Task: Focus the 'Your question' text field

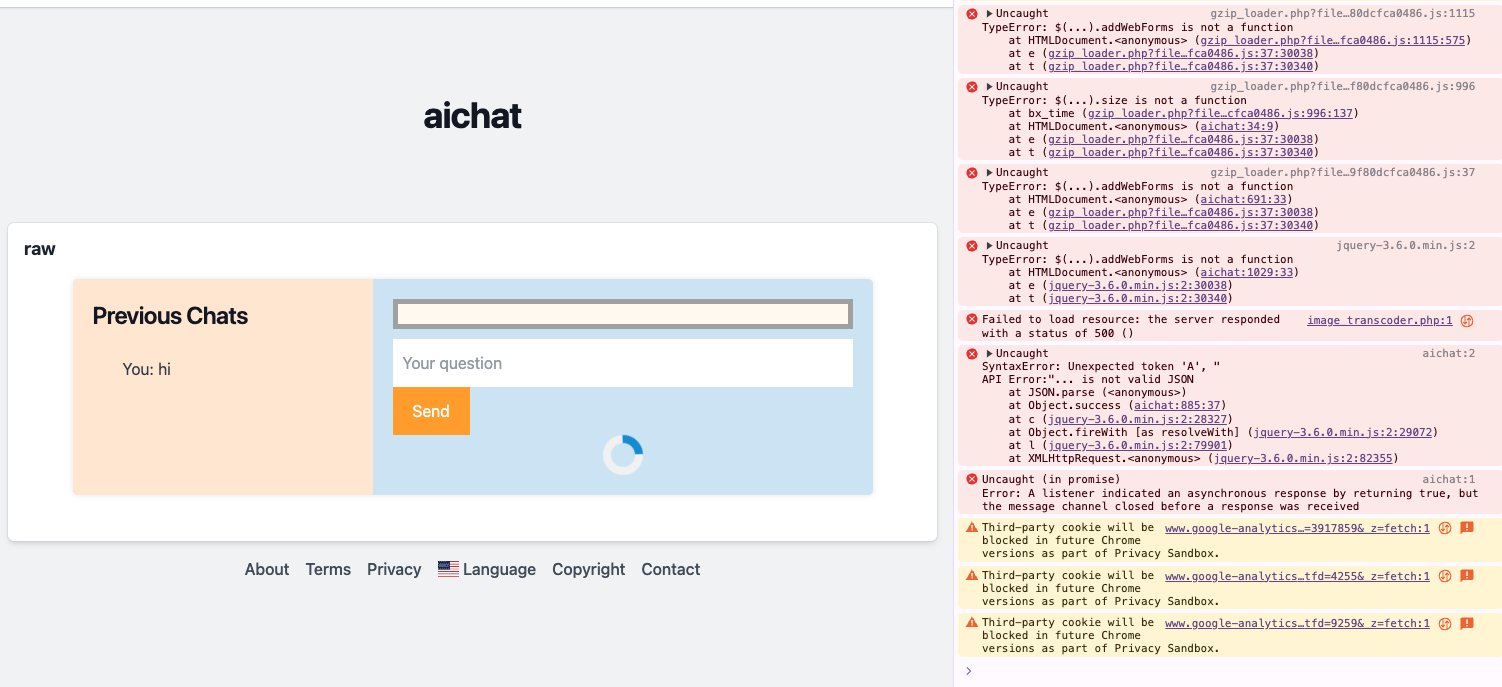Action: point(622,363)
